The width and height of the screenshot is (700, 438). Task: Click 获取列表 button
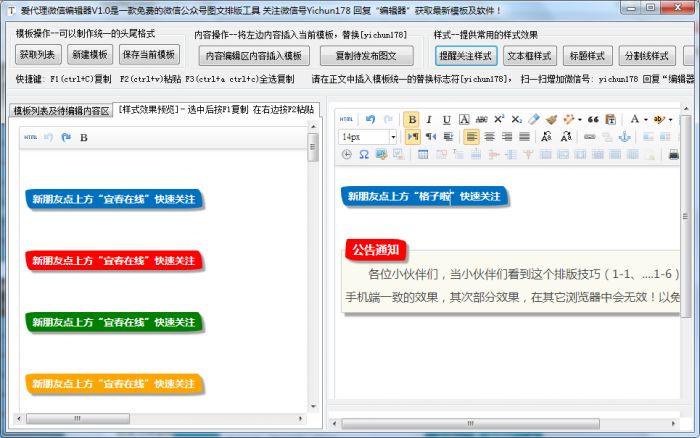pos(38,54)
